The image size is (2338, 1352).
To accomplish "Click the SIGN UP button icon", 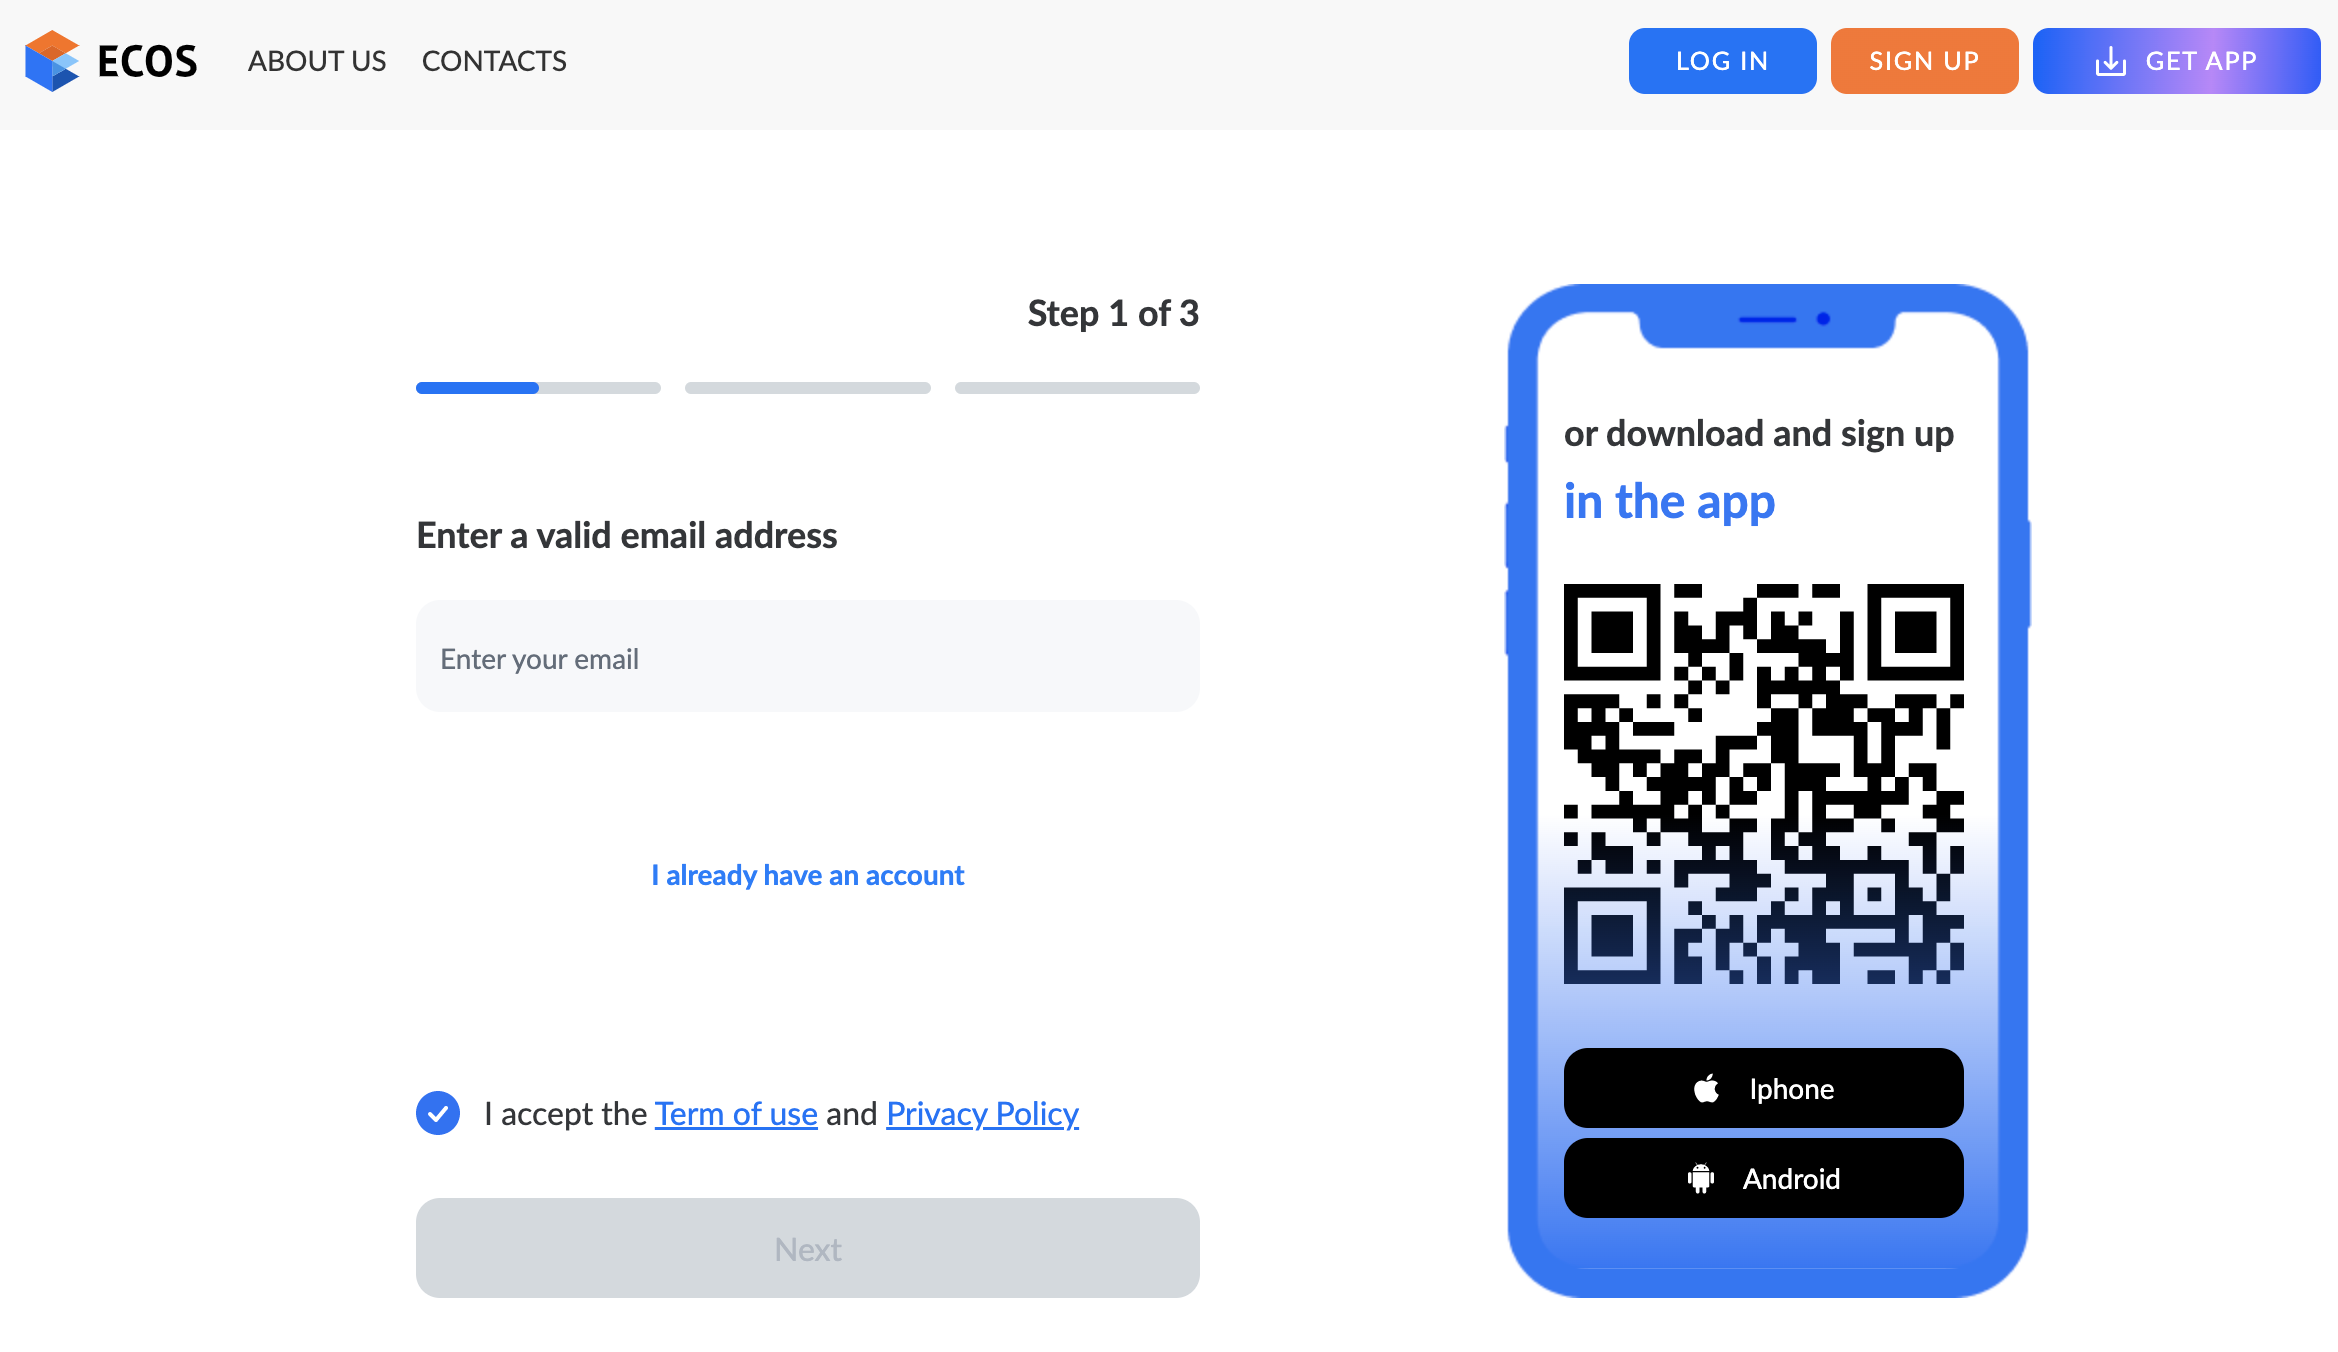I will pyautogui.click(x=1923, y=61).
